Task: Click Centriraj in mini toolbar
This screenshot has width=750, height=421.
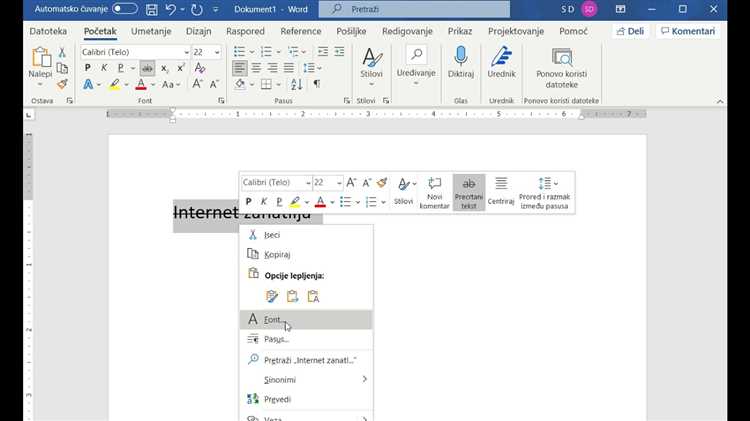Action: pyautogui.click(x=501, y=192)
